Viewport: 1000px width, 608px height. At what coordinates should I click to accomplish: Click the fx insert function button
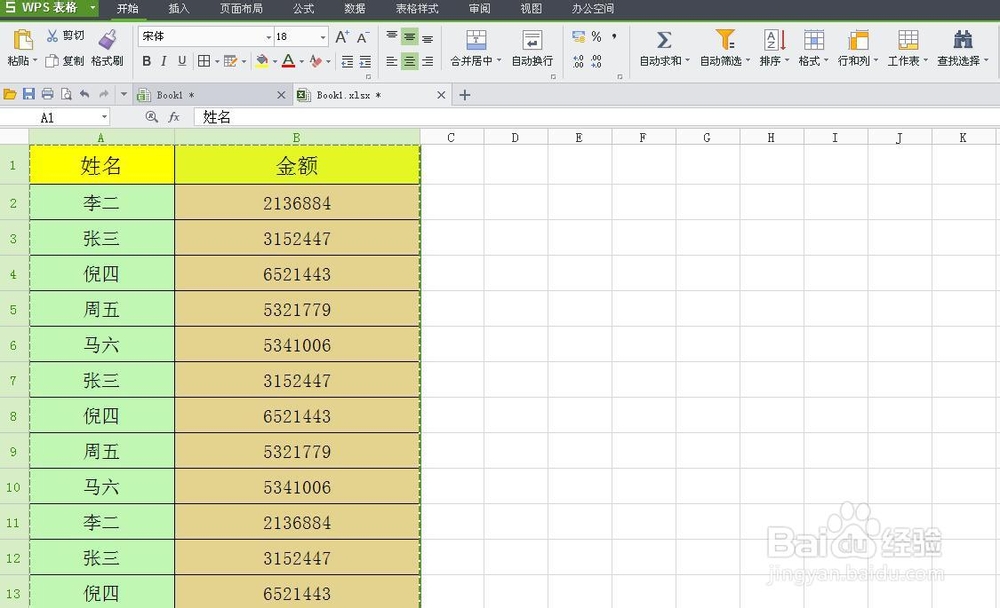pos(174,117)
